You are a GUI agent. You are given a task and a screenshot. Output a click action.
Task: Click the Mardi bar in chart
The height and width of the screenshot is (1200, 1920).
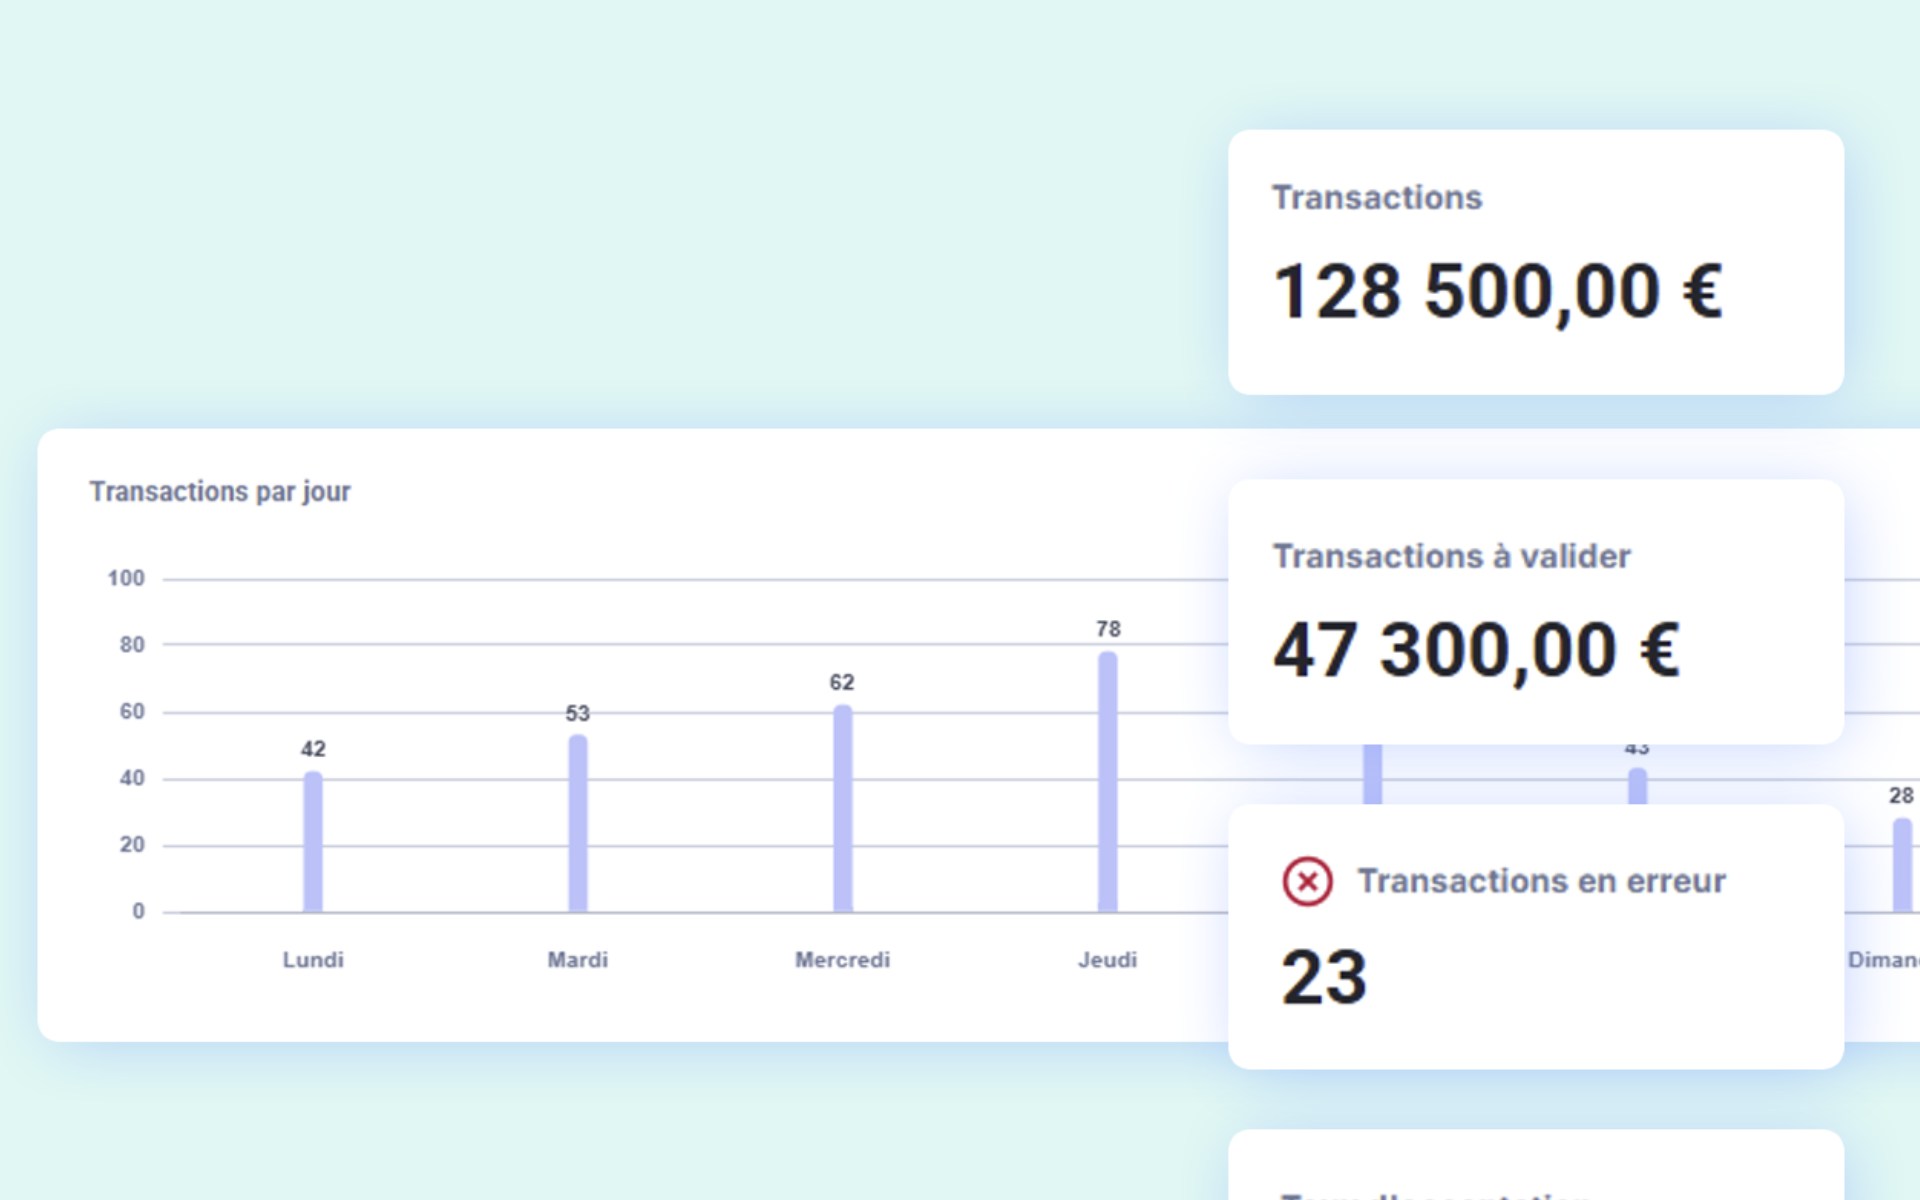tap(578, 824)
